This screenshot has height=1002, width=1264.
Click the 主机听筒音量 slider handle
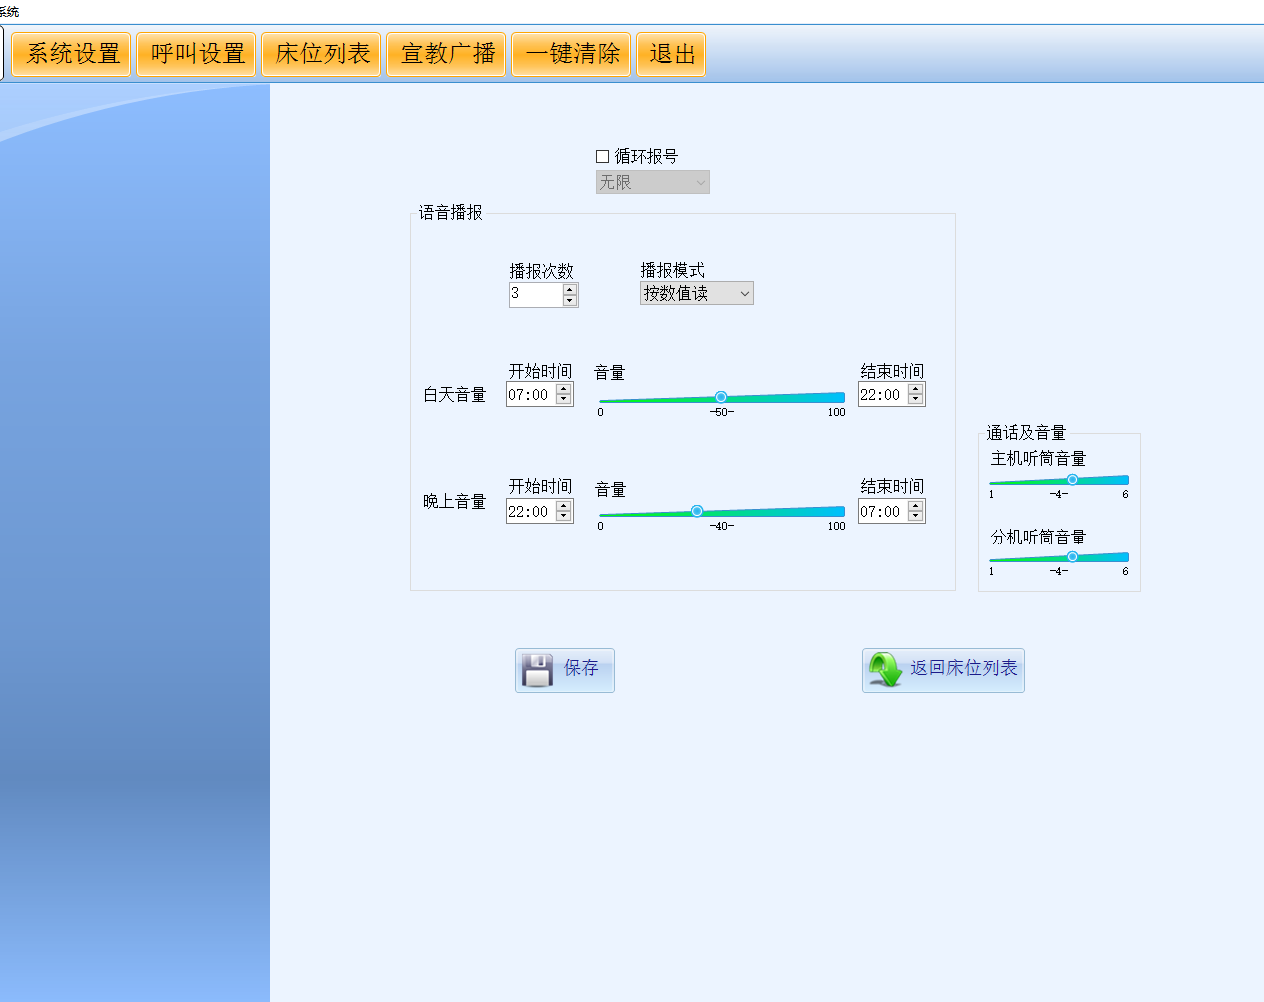1072,480
